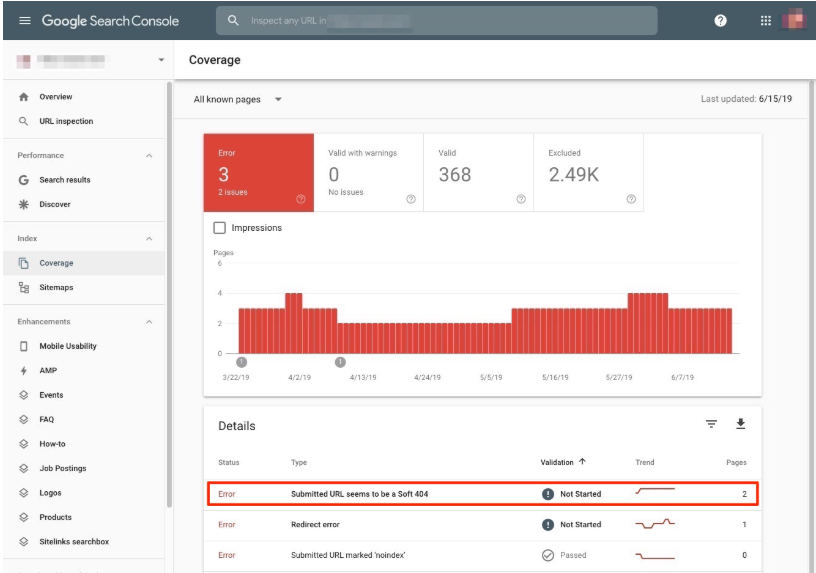The width and height of the screenshot is (816, 573).
Task: Open the hamburger main menu
Action: click(24, 21)
